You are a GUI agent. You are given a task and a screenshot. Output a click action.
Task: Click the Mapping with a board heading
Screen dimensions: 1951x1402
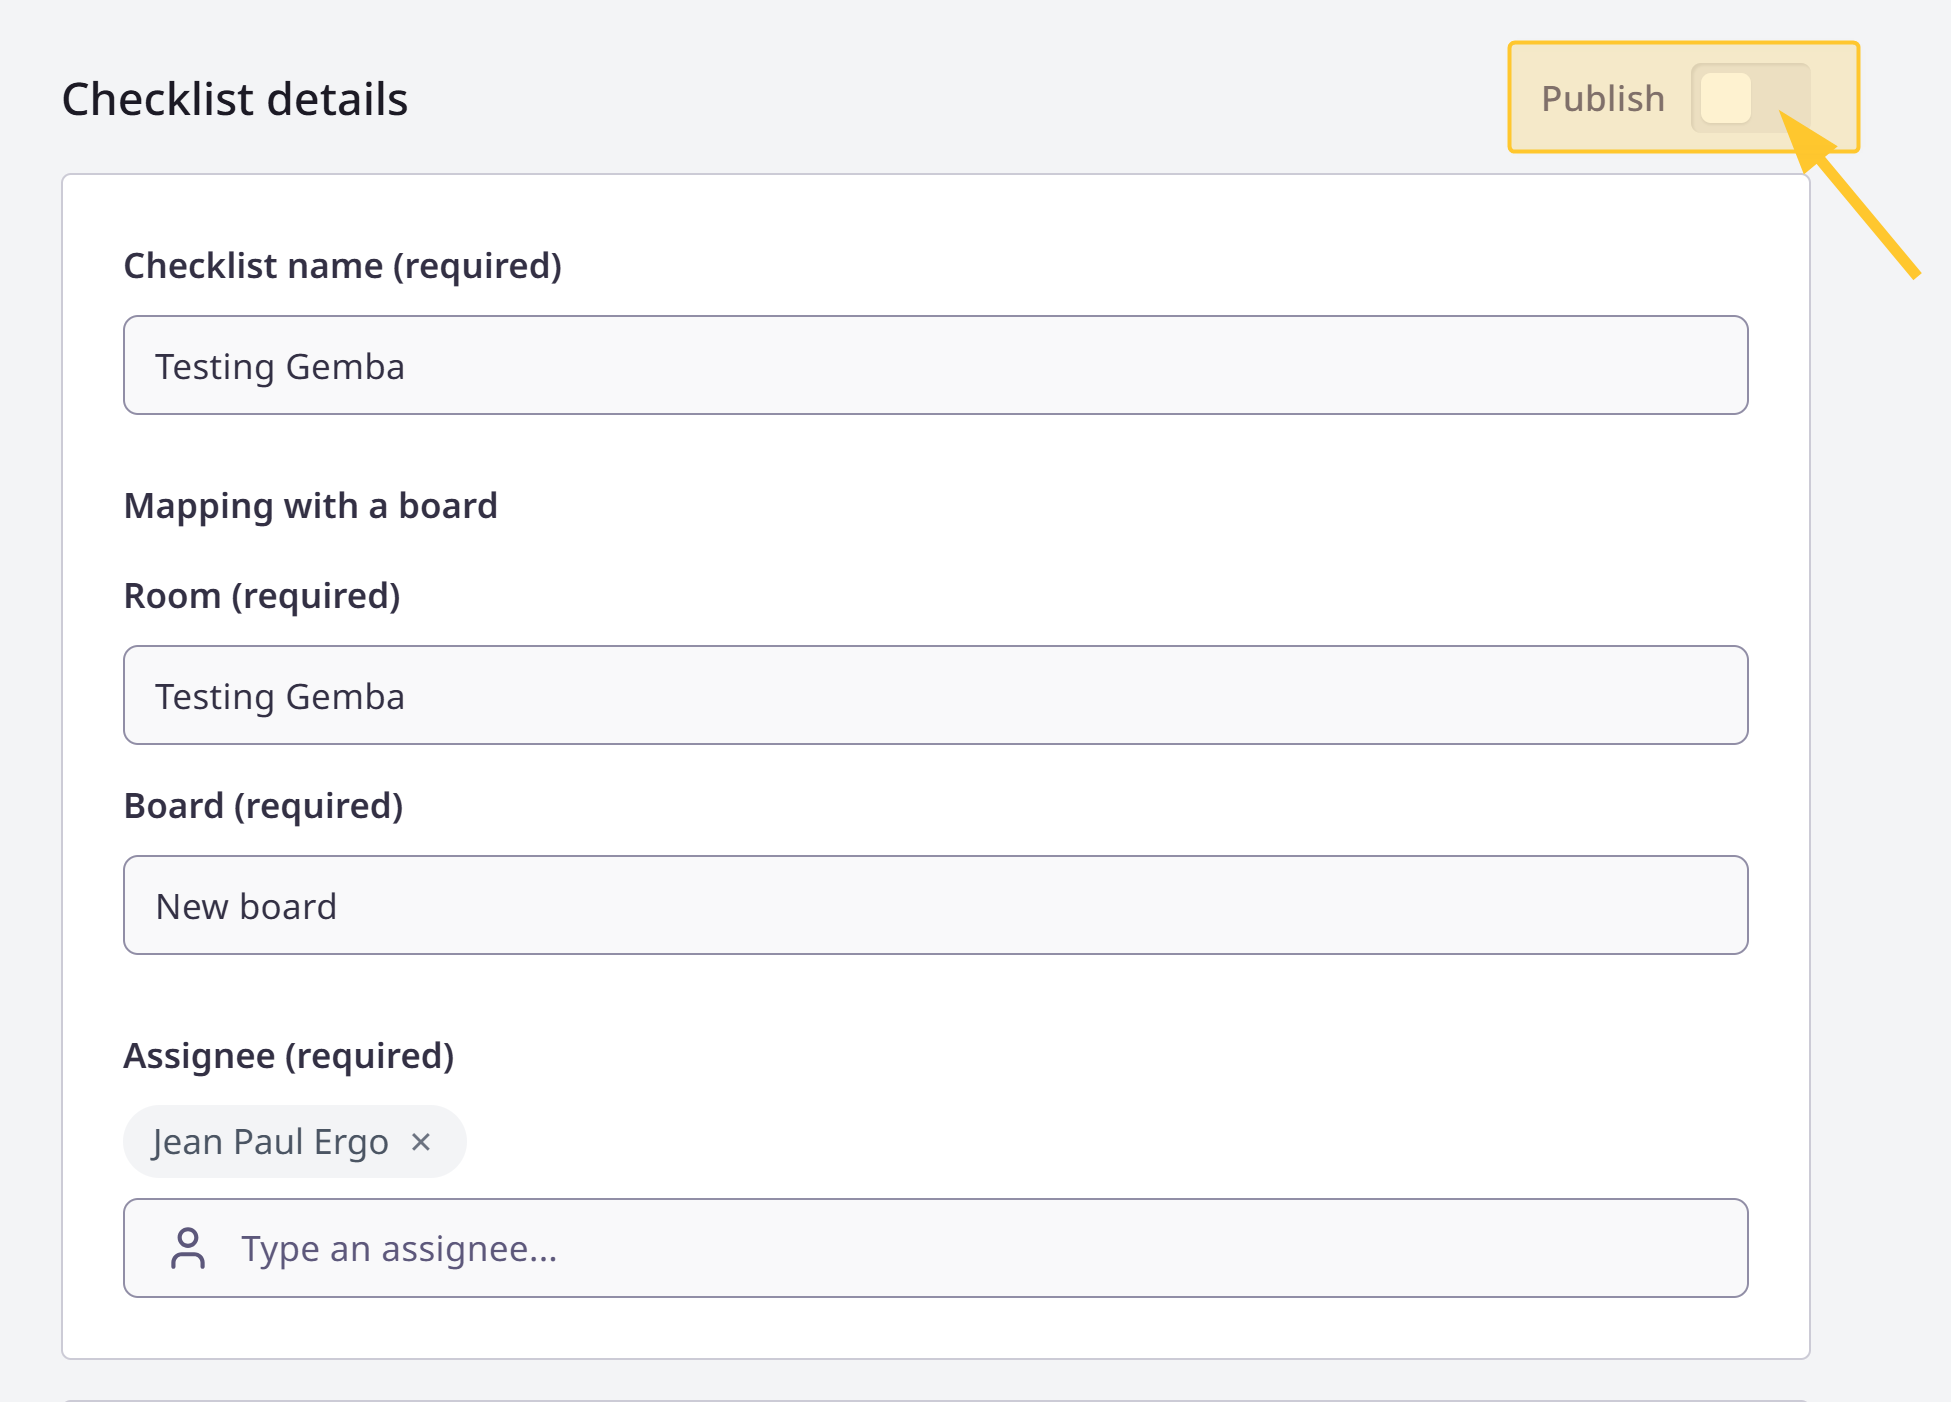[x=311, y=506]
